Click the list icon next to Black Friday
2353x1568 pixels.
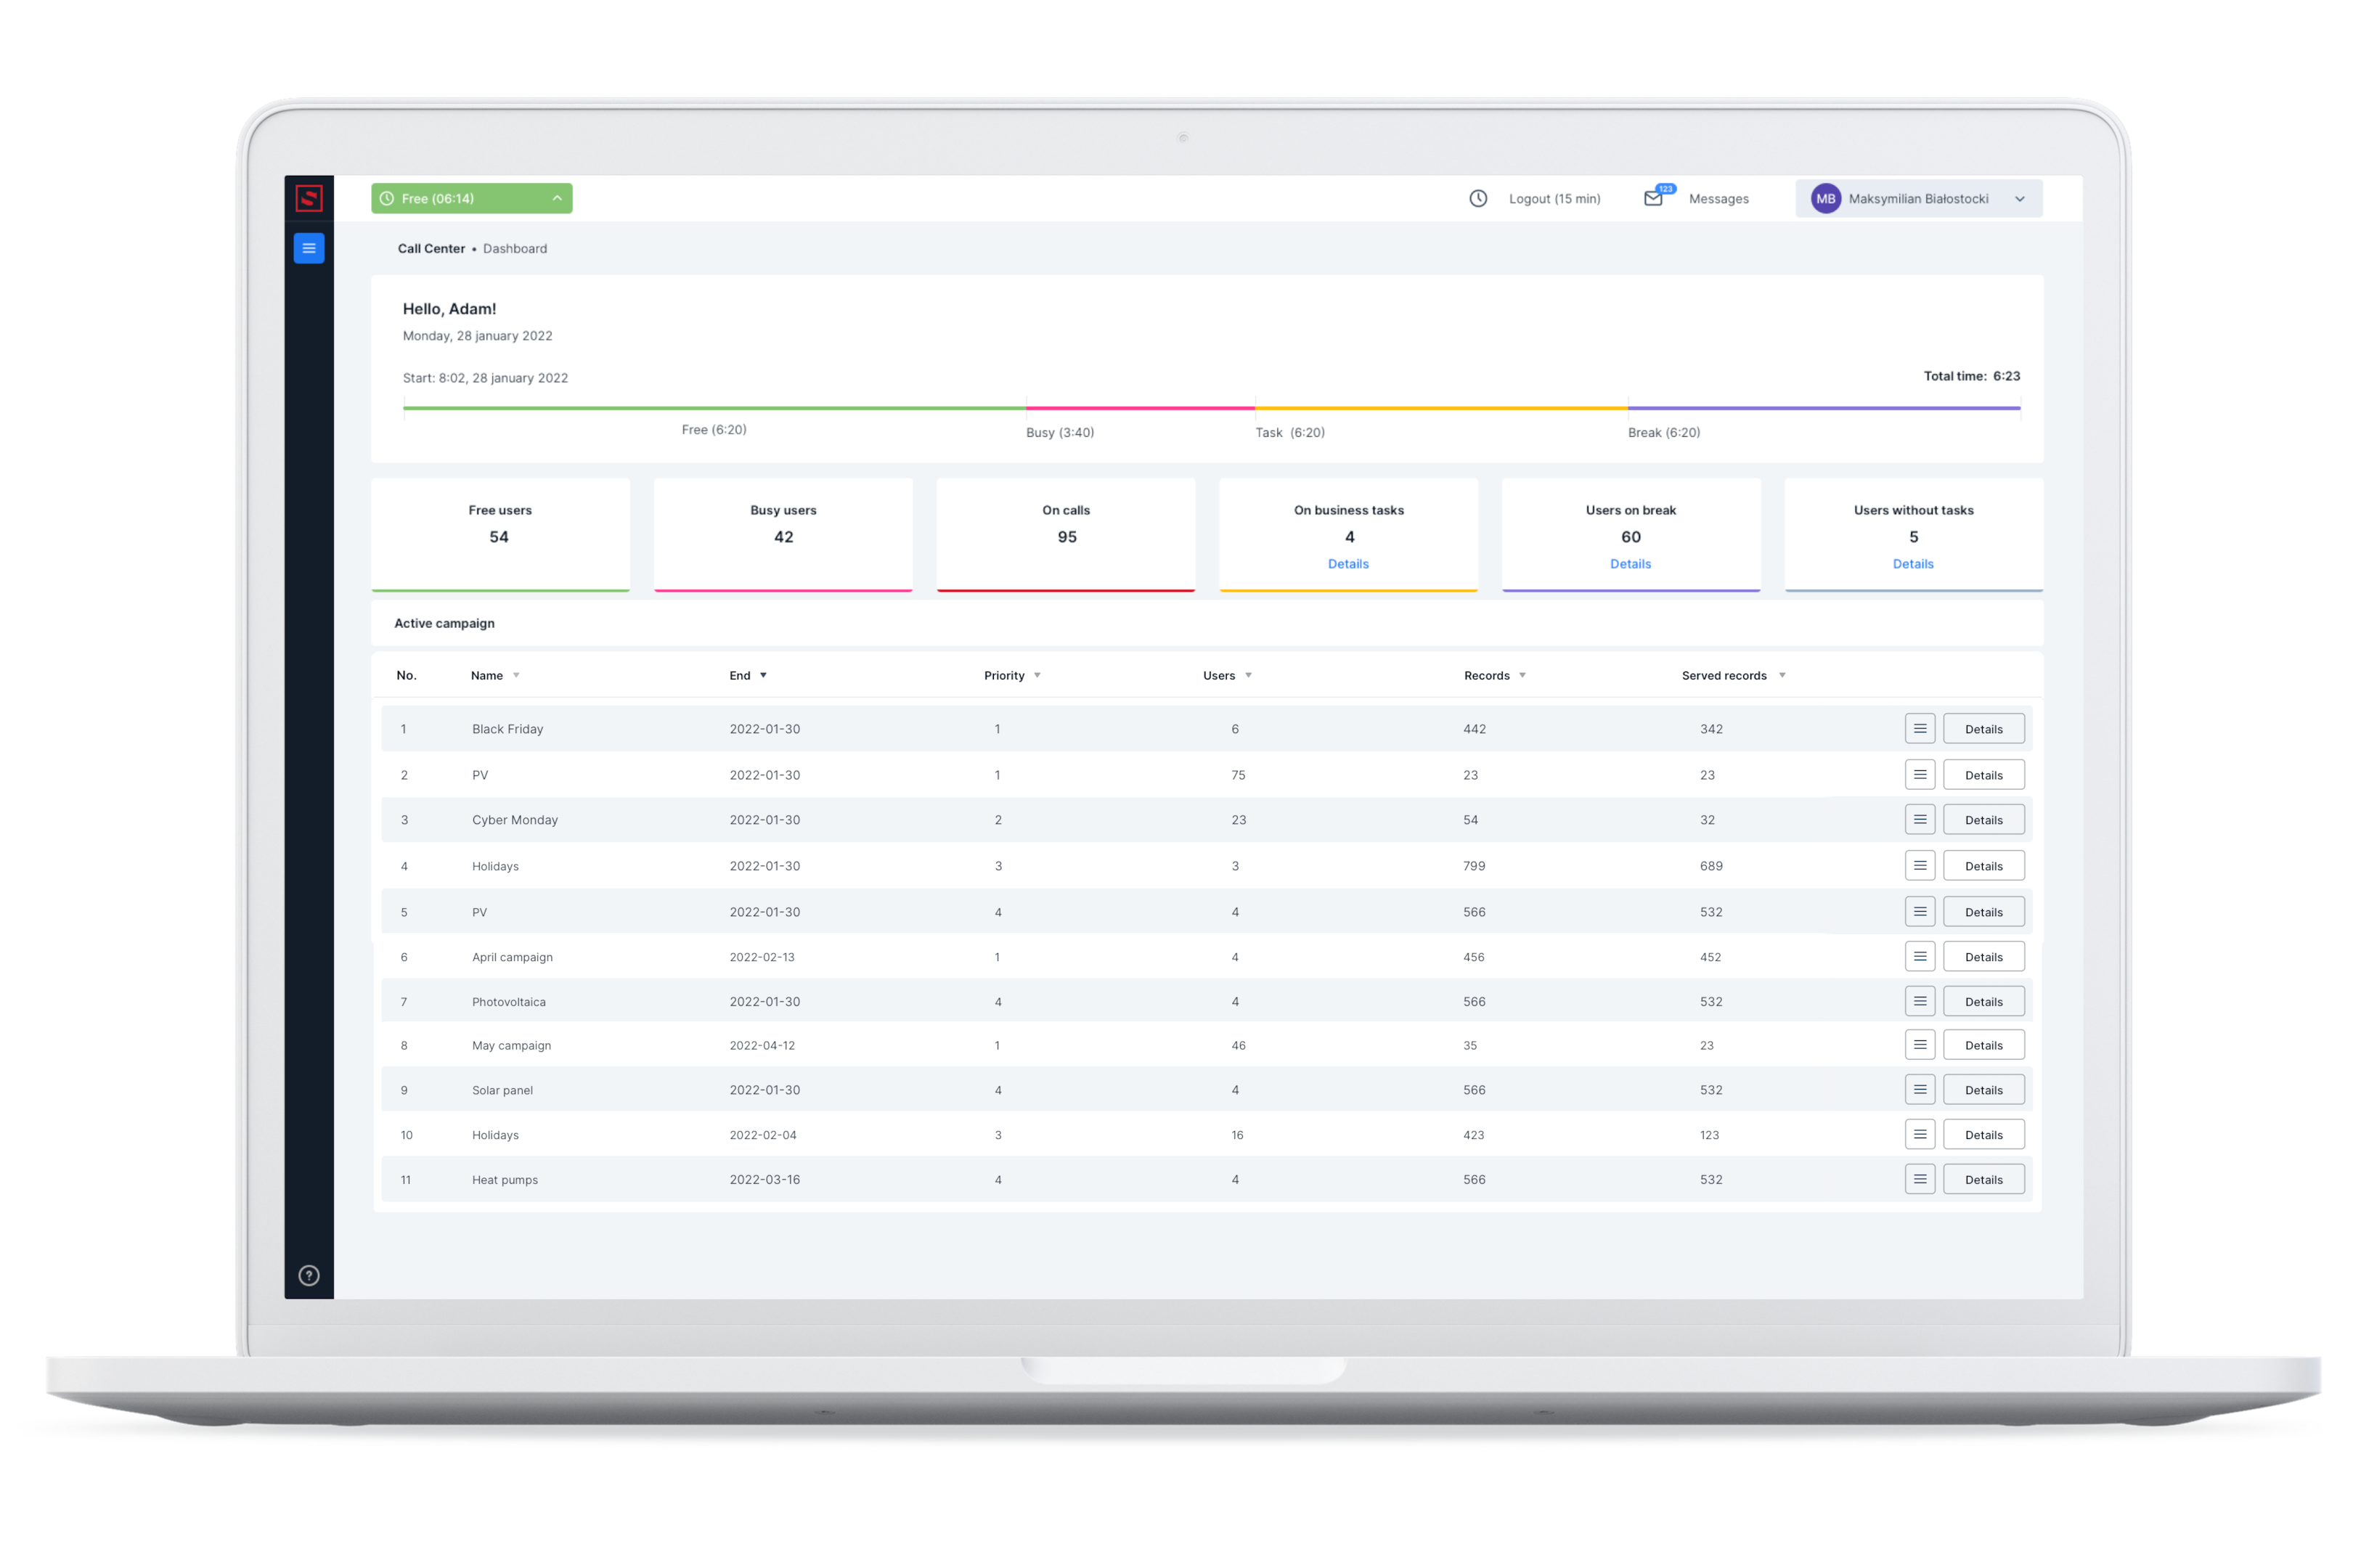point(1917,728)
